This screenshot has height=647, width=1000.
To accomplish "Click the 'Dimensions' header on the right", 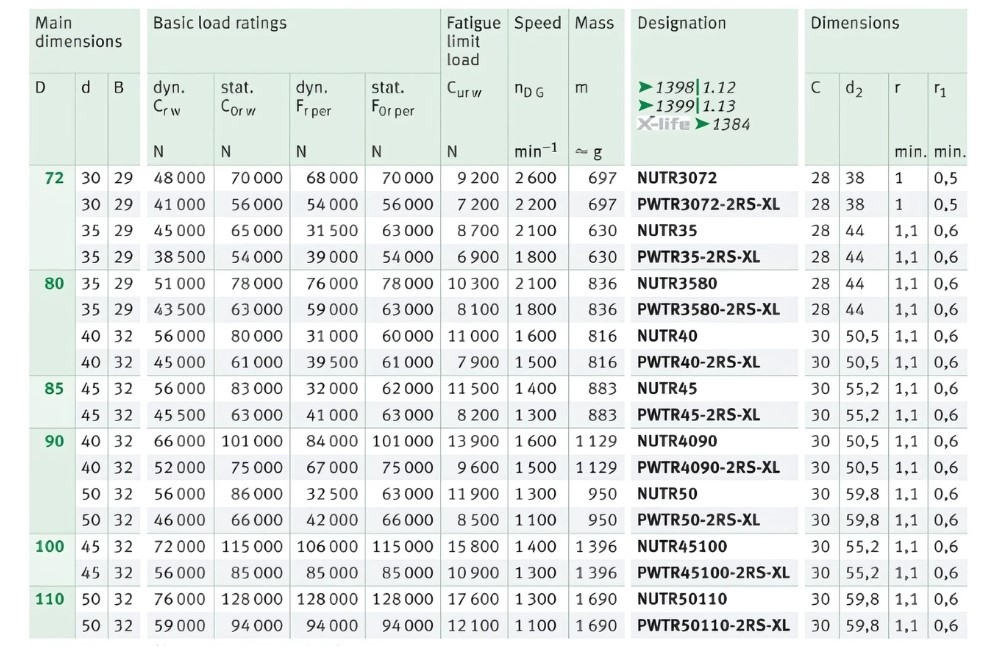I will click(x=855, y=24).
